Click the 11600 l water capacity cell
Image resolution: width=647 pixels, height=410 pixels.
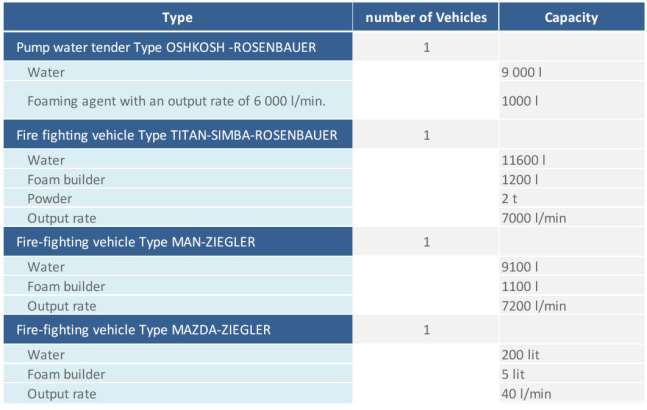pyautogui.click(x=571, y=160)
